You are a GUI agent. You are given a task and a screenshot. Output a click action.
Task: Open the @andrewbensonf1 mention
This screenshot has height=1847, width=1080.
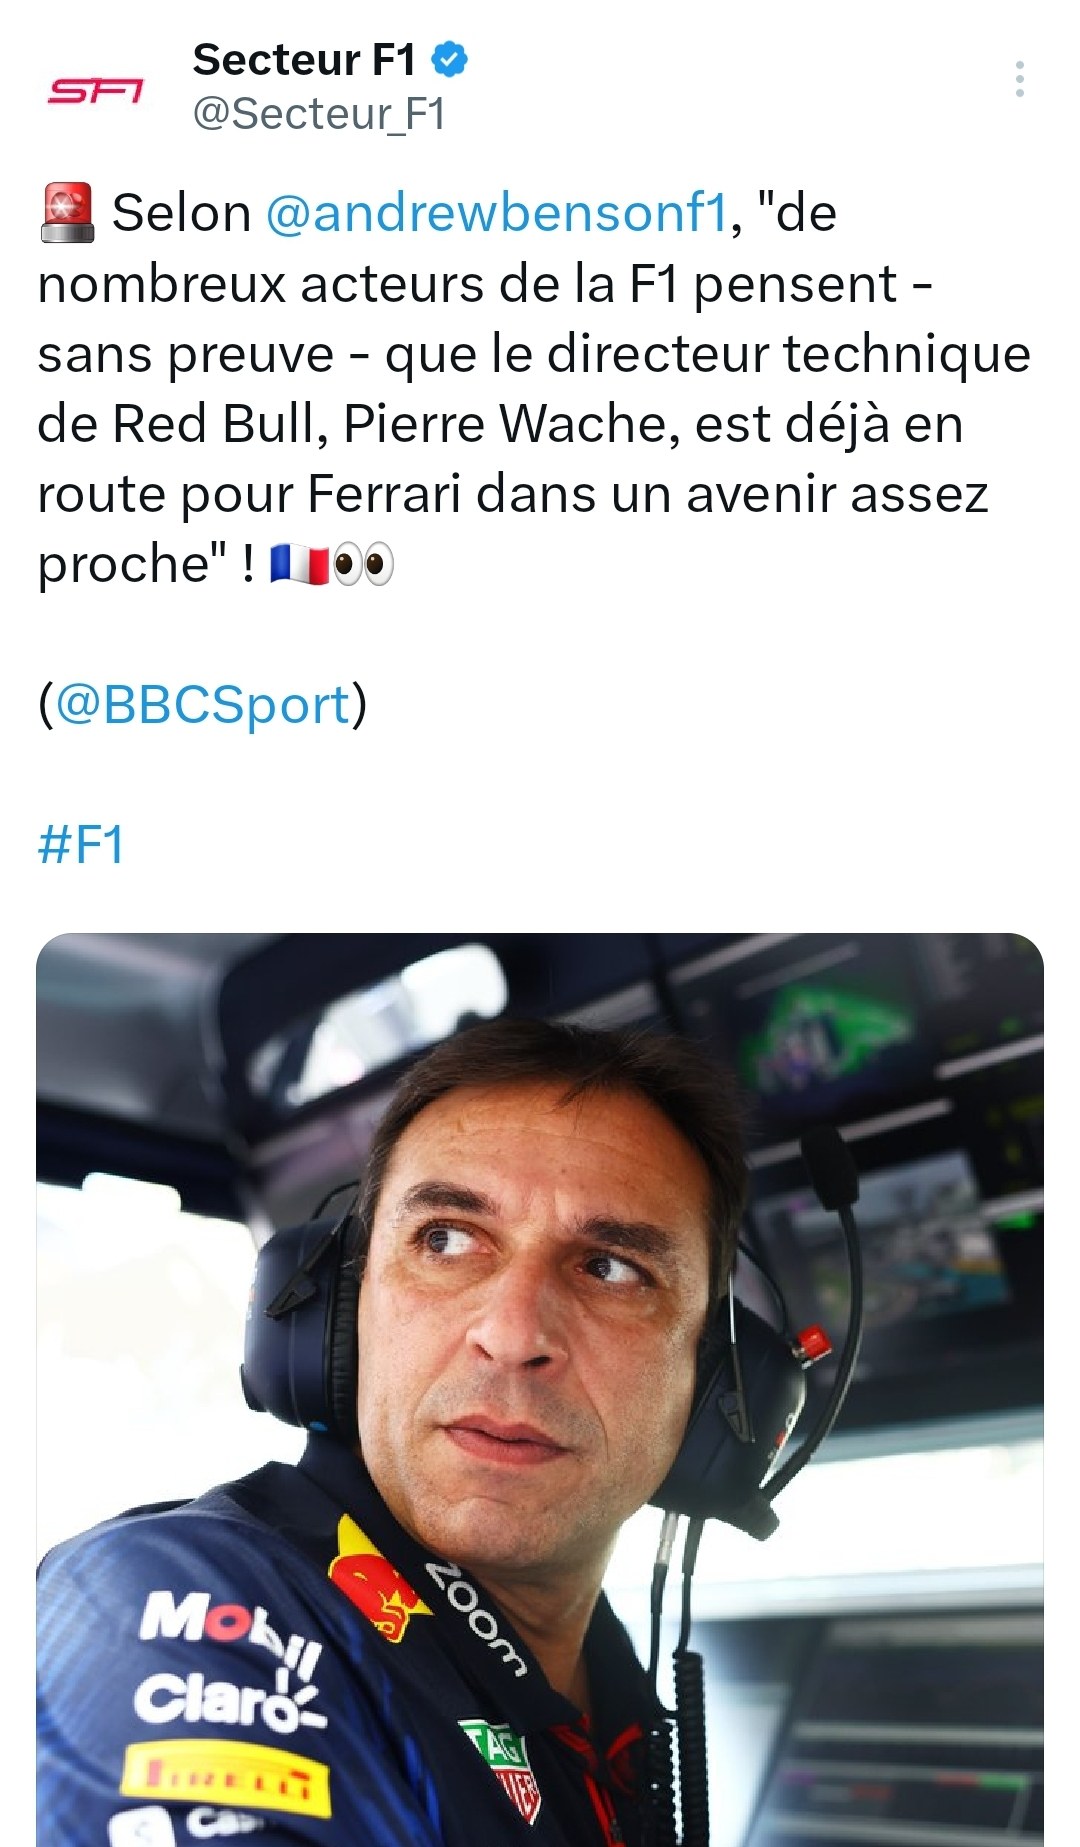point(496,213)
